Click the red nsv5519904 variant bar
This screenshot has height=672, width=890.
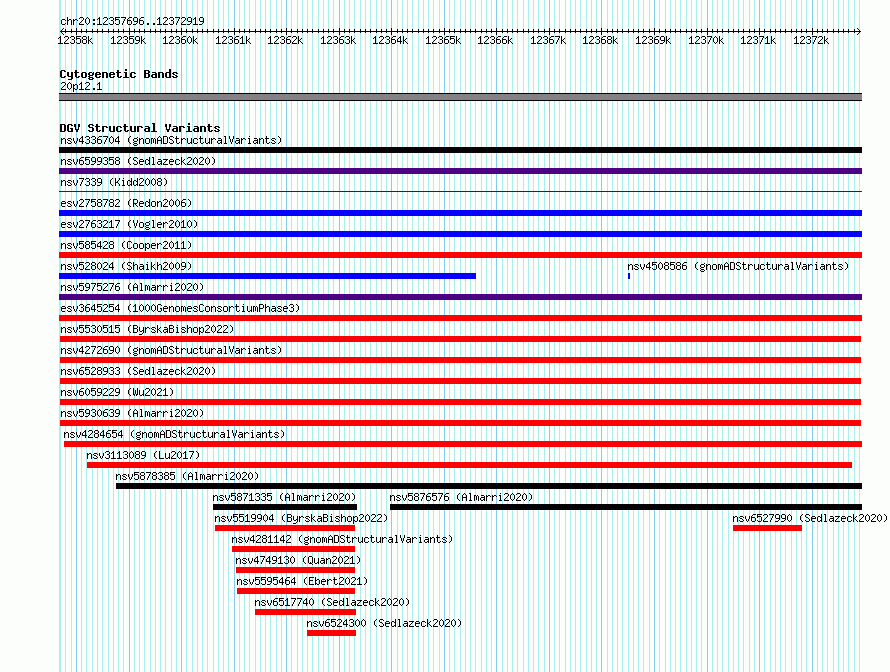(x=285, y=528)
